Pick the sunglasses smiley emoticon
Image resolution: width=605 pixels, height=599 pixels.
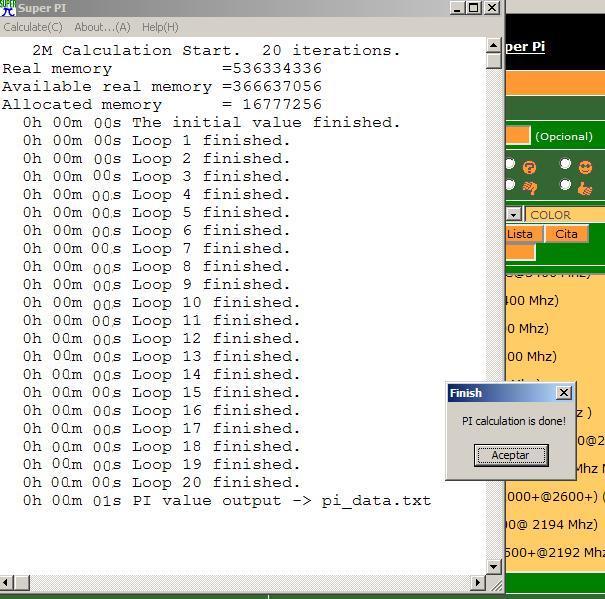[x=585, y=167]
